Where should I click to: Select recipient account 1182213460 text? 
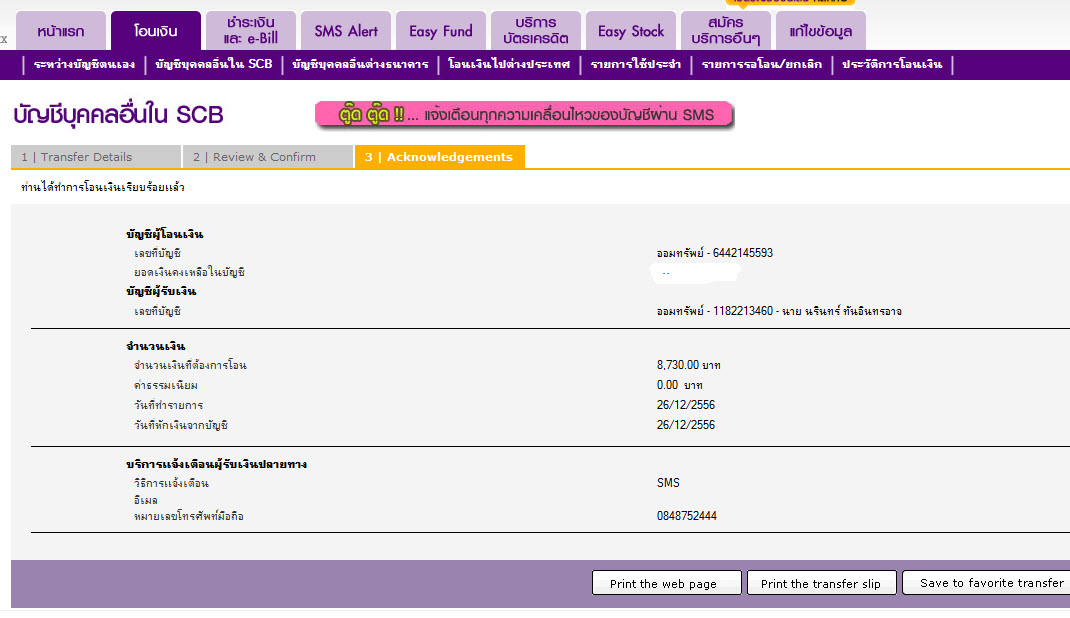779,311
